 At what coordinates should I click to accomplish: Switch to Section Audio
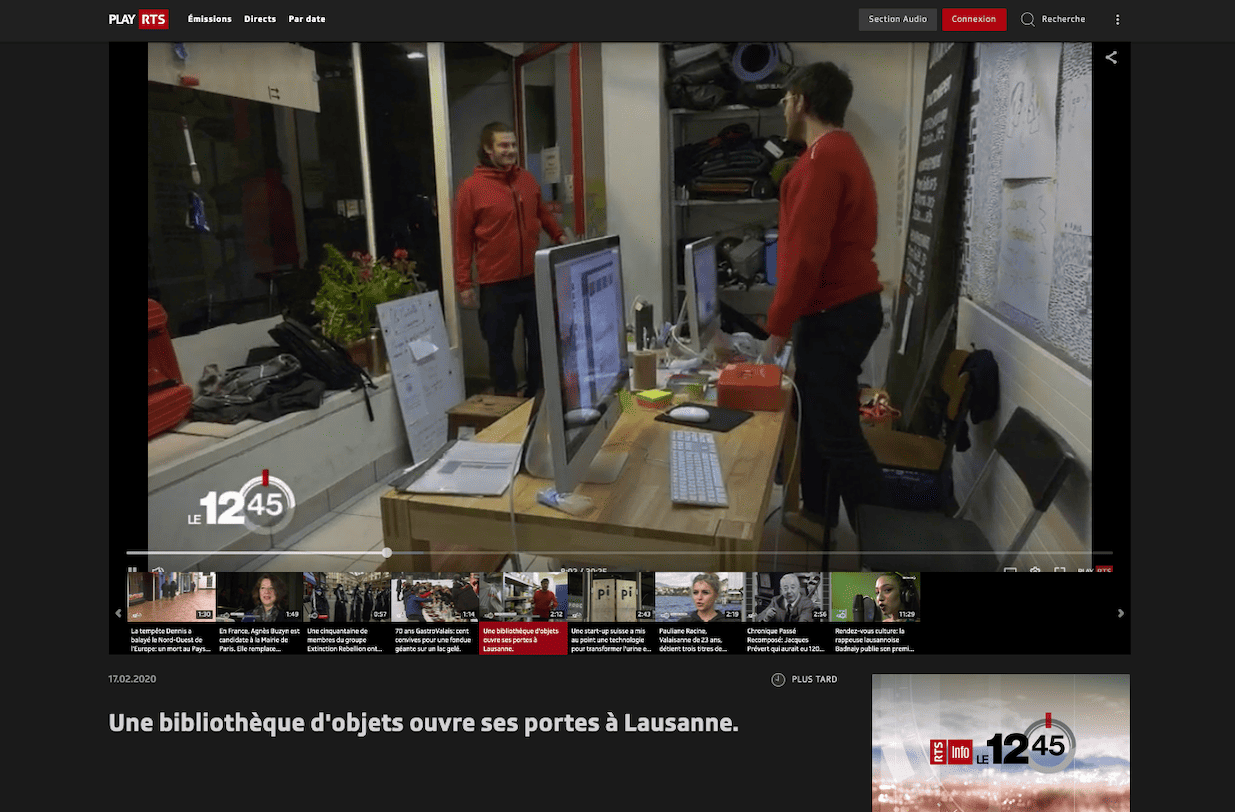click(x=898, y=19)
